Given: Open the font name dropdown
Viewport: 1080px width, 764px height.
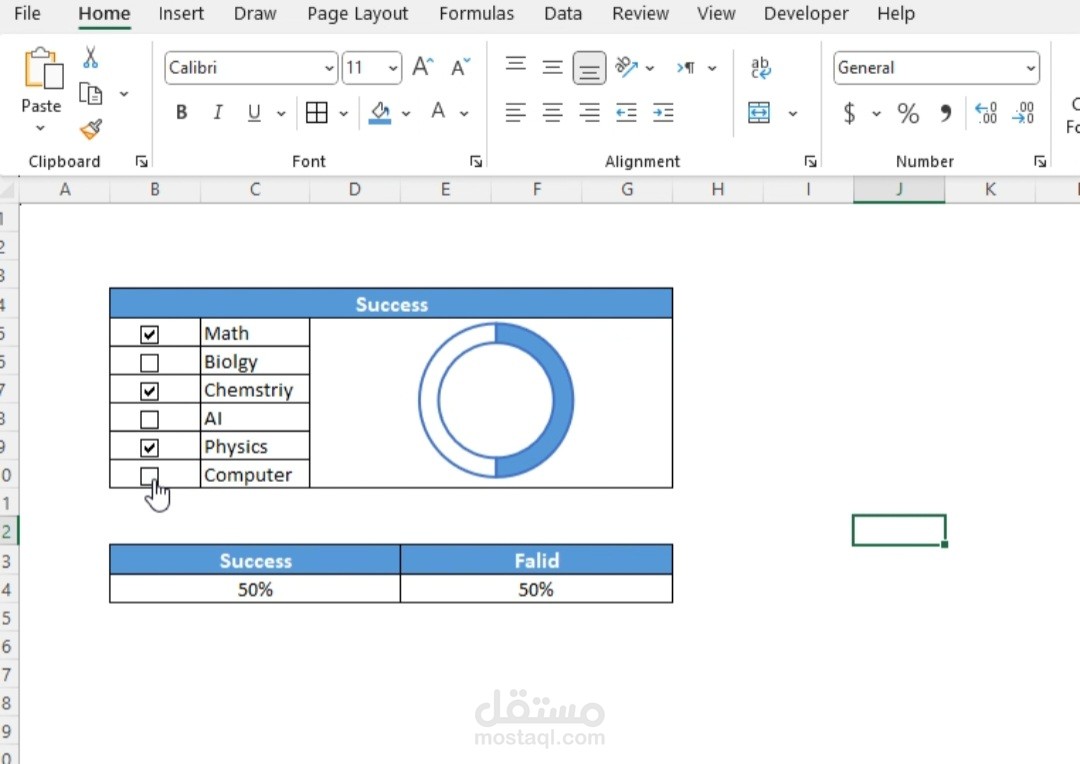Looking at the screenshot, I should point(329,68).
